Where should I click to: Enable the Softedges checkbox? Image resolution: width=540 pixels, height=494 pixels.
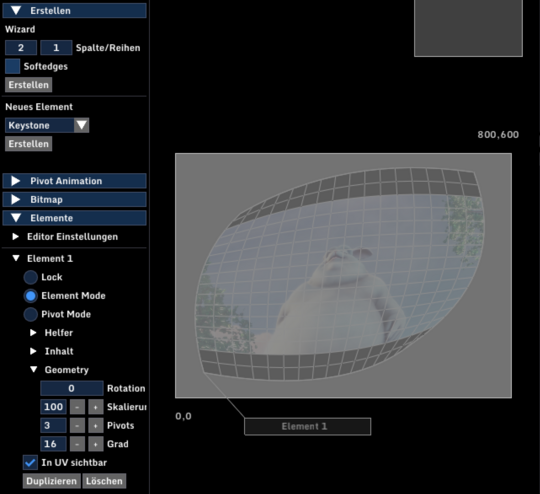[12, 66]
